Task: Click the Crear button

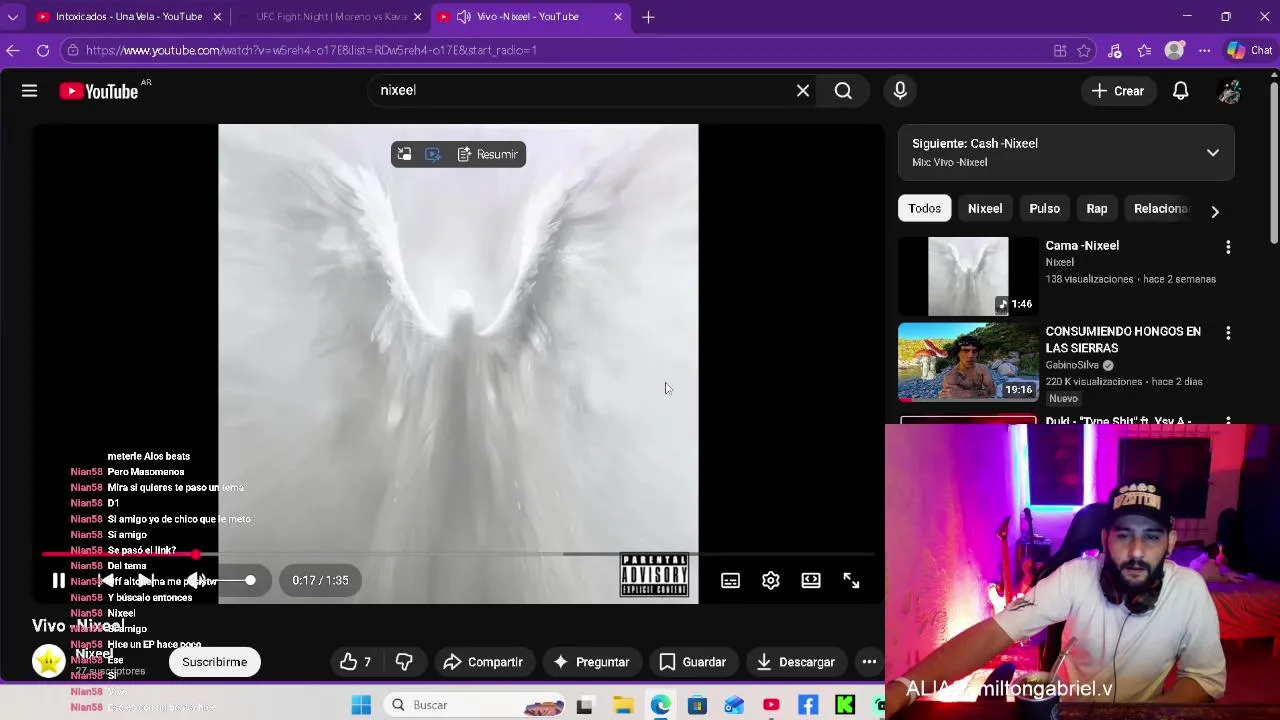Action: [x=1118, y=91]
